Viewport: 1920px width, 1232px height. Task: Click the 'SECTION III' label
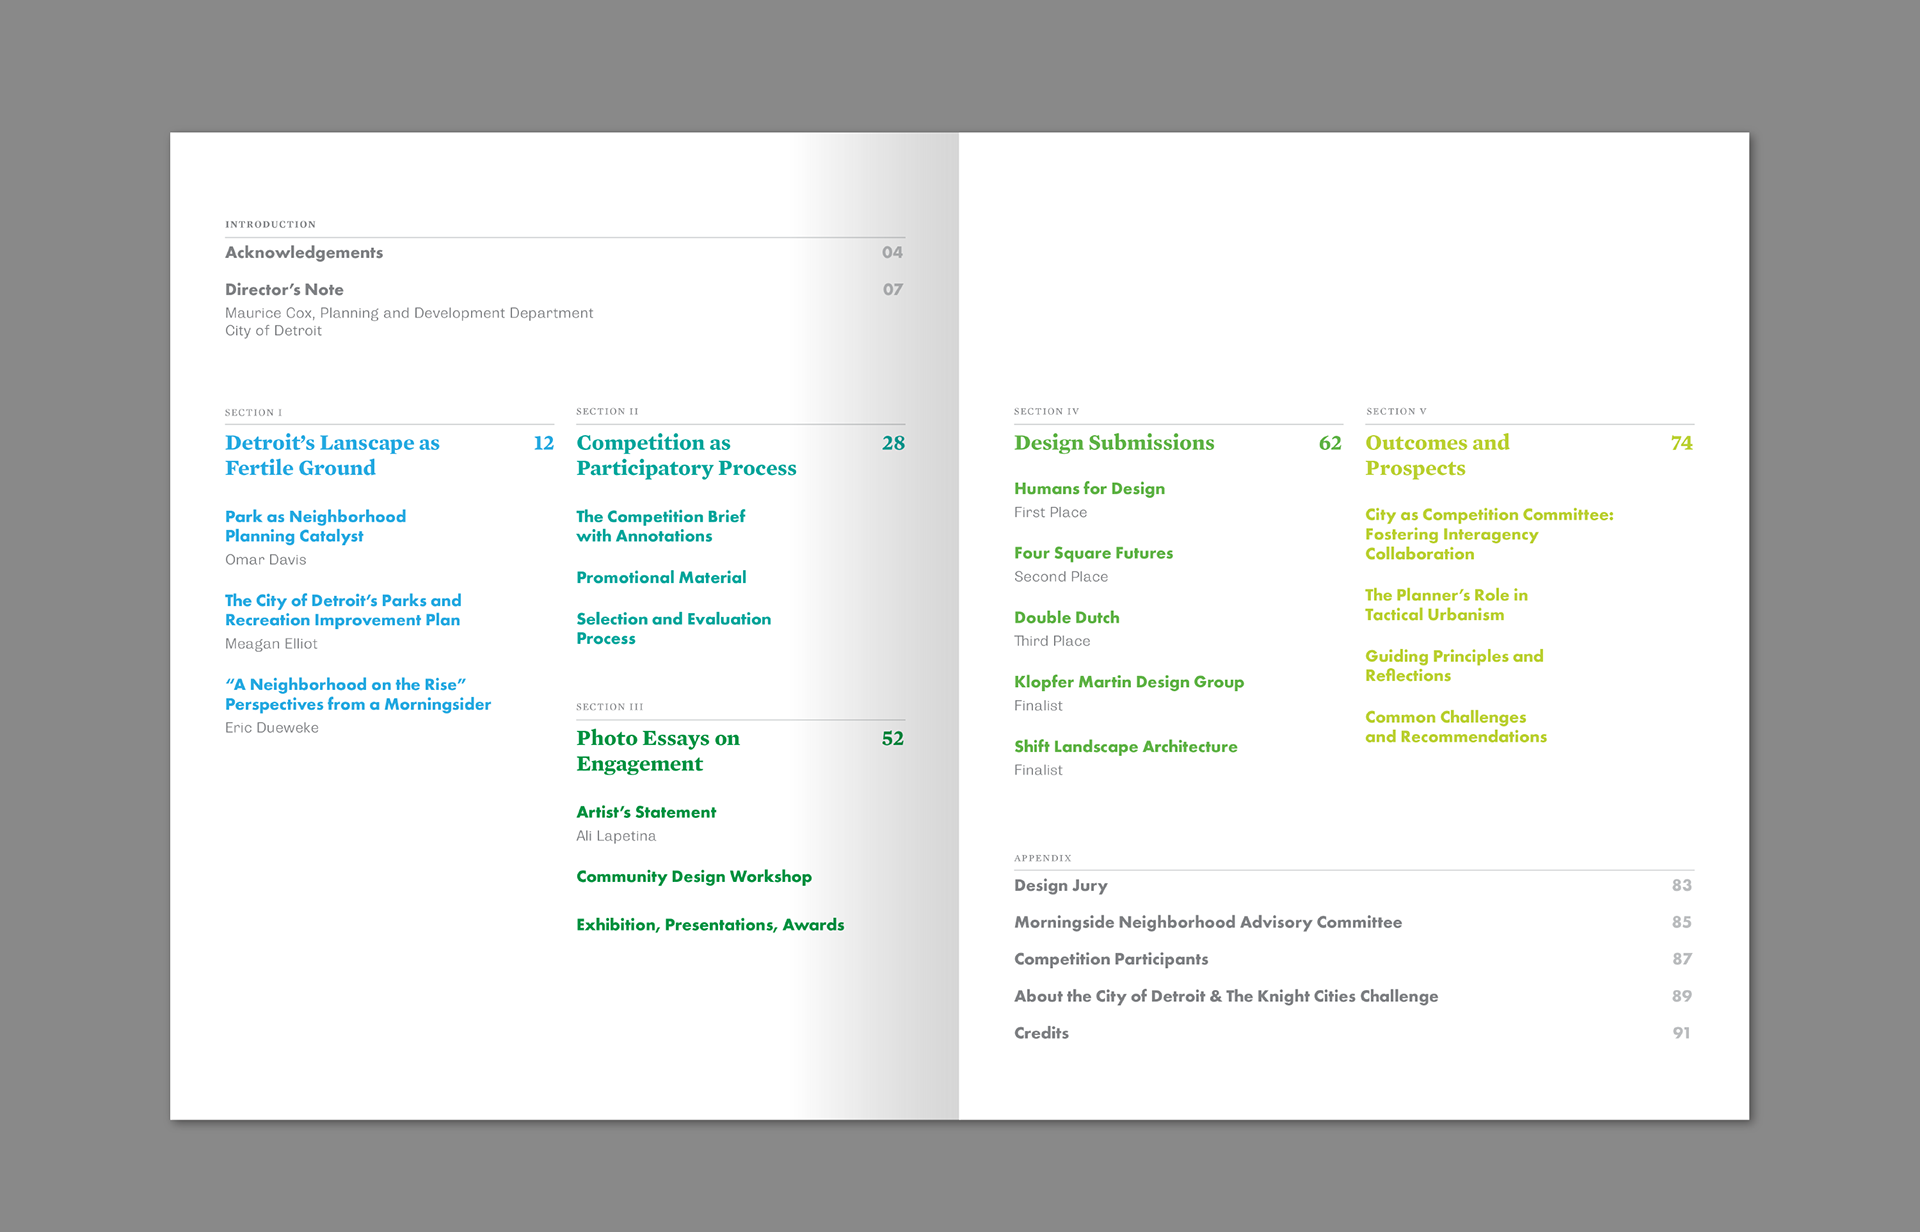609,707
